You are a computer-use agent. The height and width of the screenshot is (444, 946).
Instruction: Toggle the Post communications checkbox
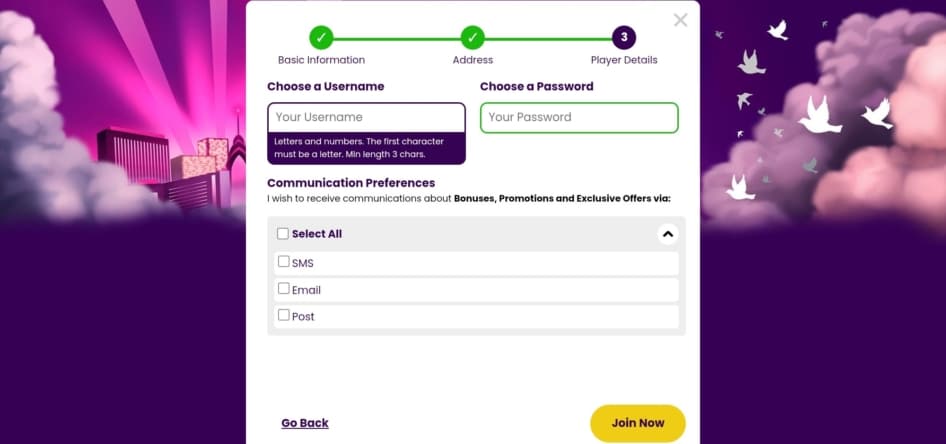click(x=284, y=315)
